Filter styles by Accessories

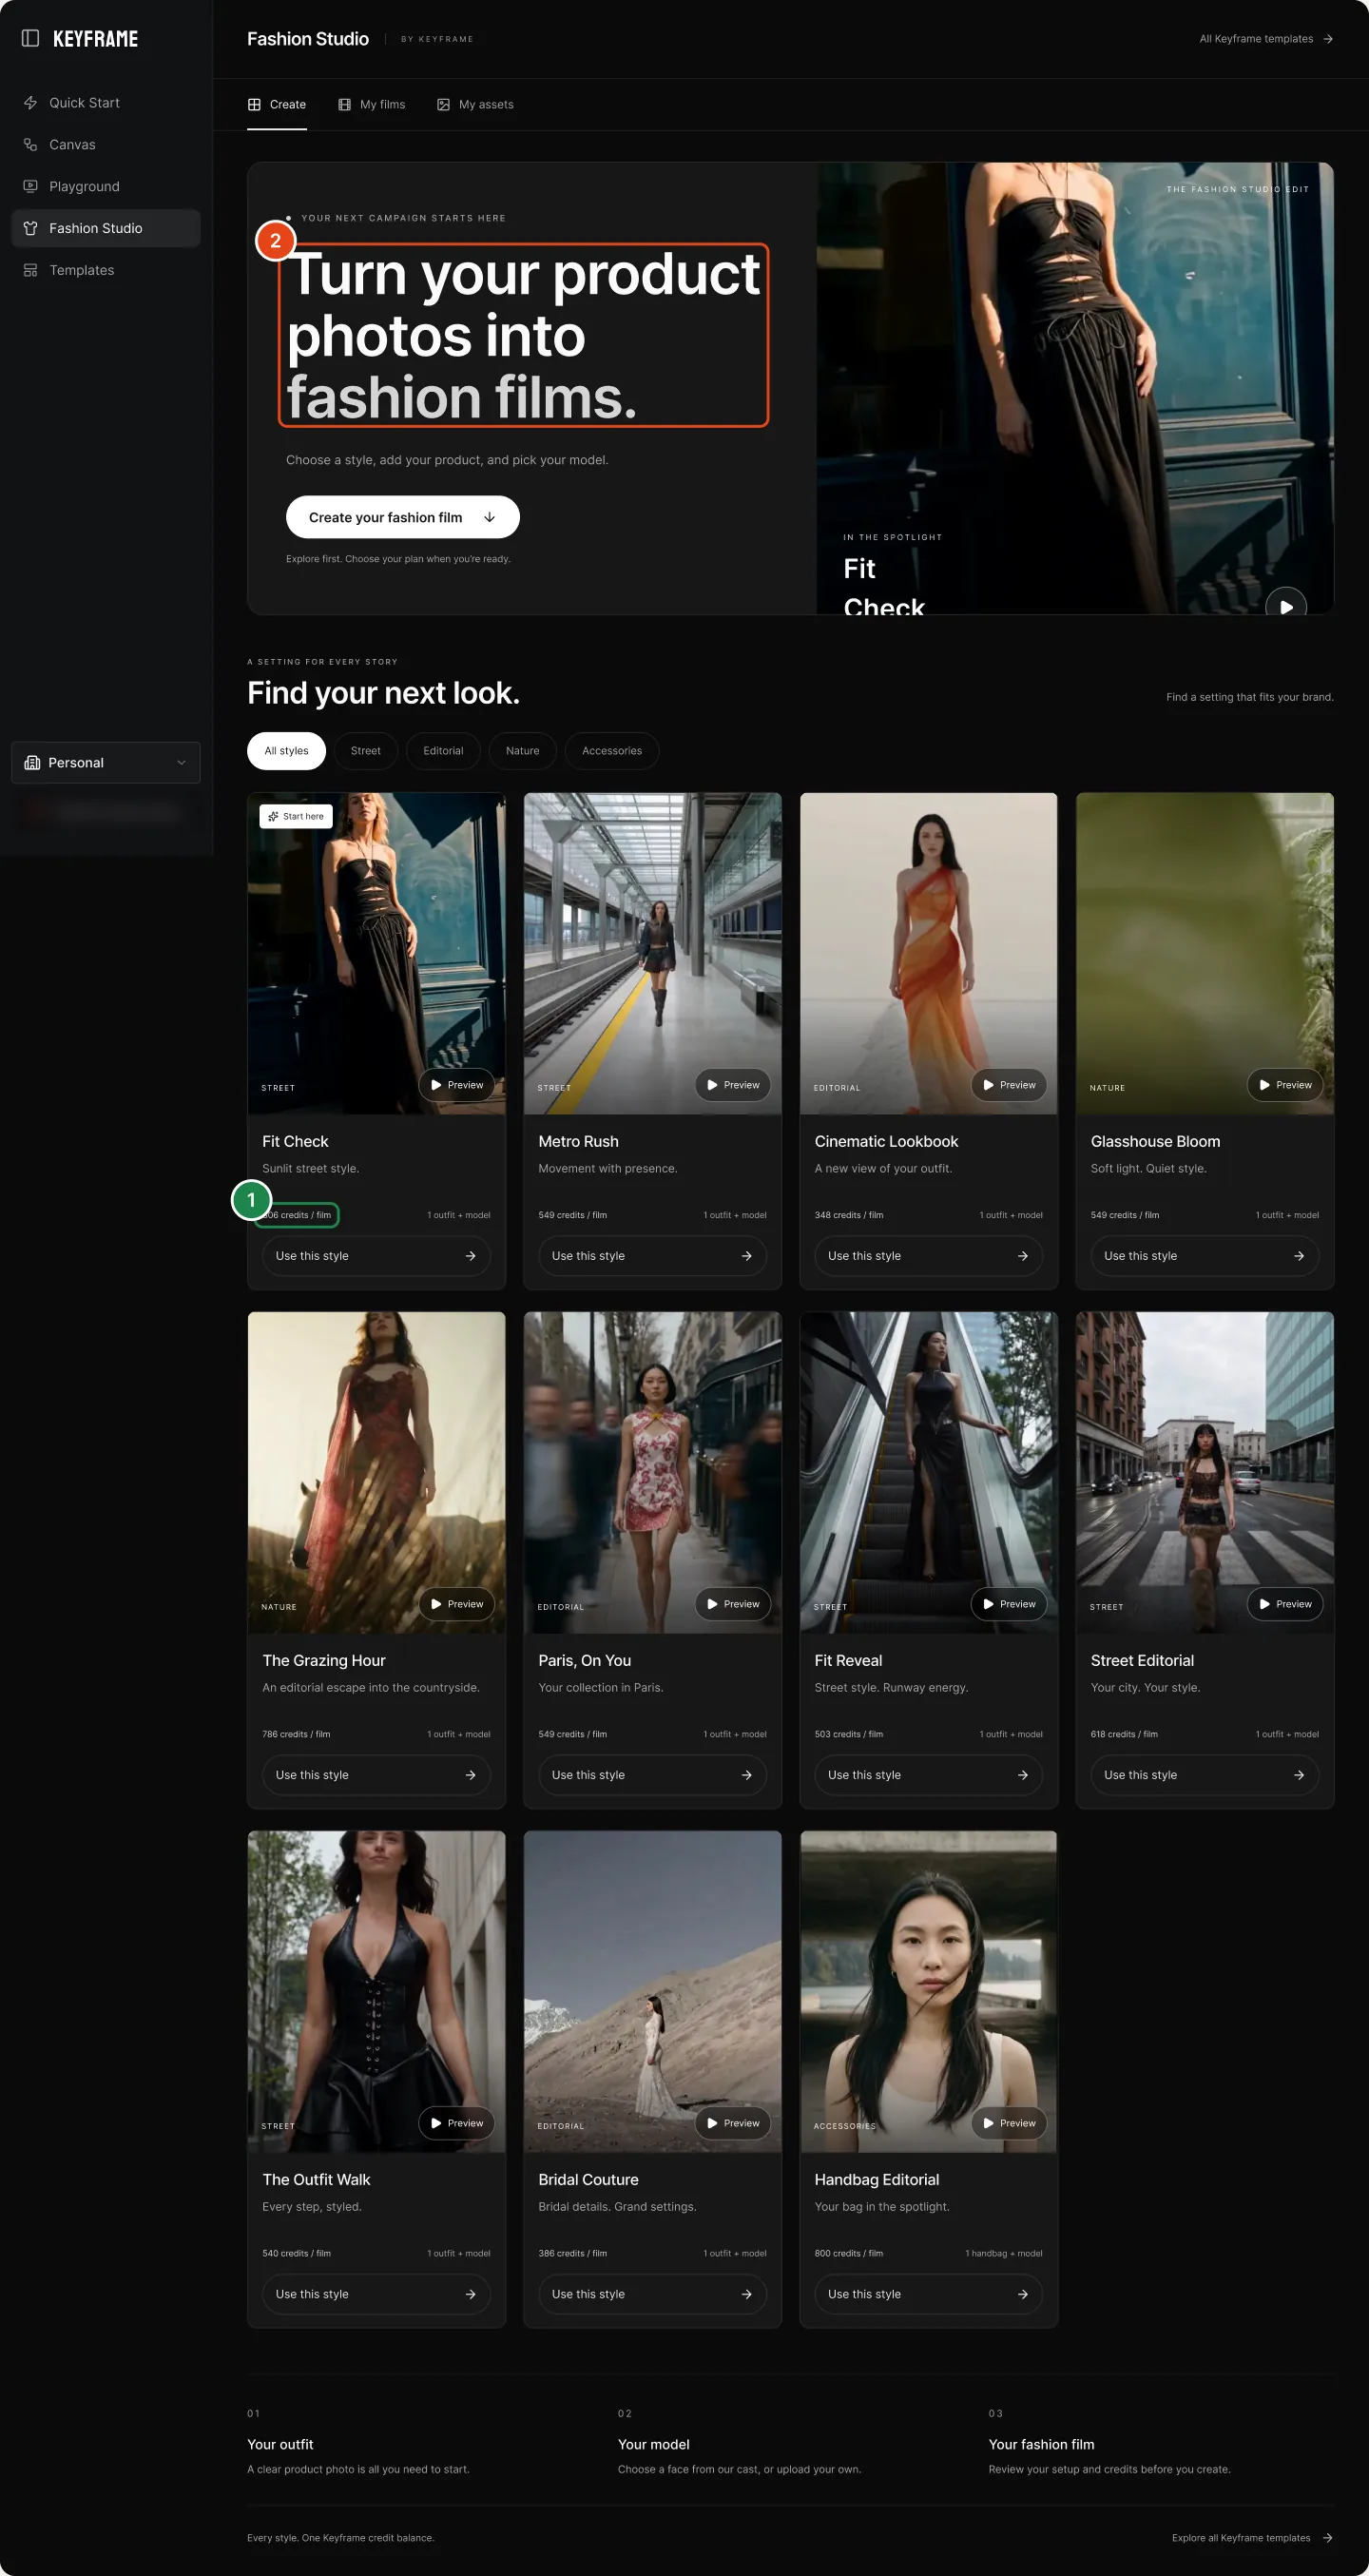pyautogui.click(x=612, y=751)
